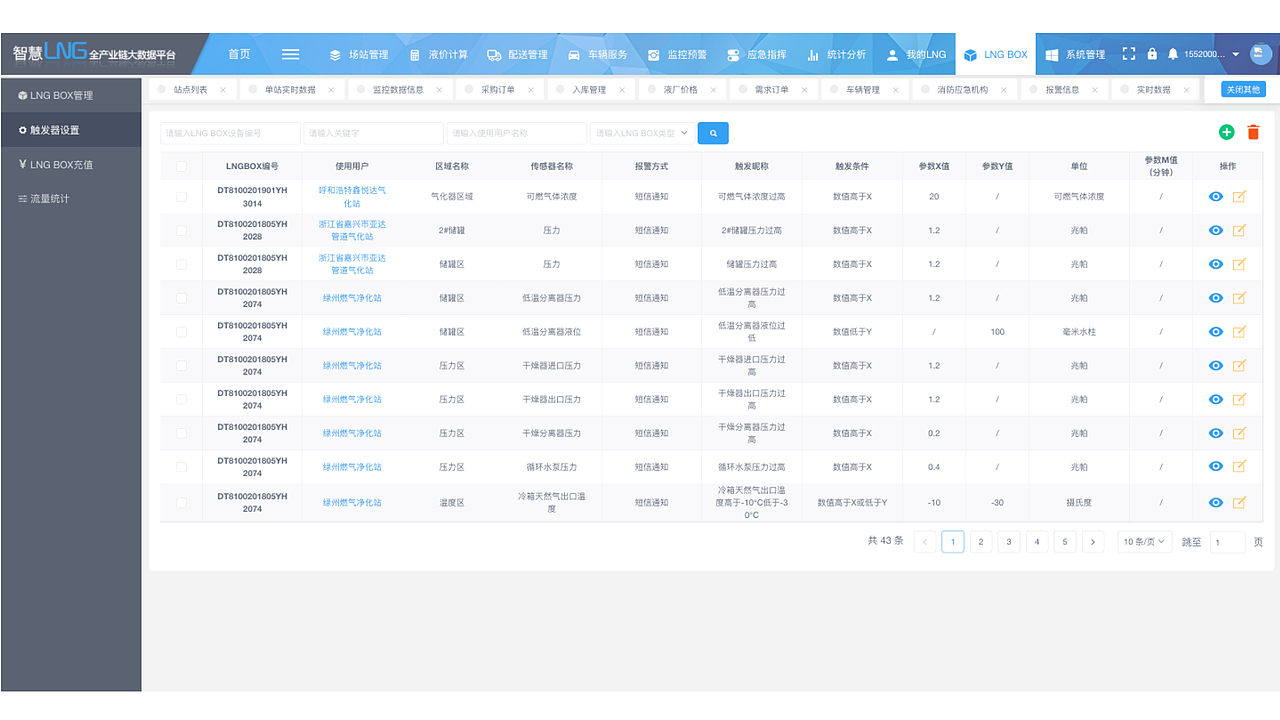Viewport: 1280px width, 720px height.
Task: Go to page 5 in pagination
Action: pyautogui.click(x=1065, y=542)
